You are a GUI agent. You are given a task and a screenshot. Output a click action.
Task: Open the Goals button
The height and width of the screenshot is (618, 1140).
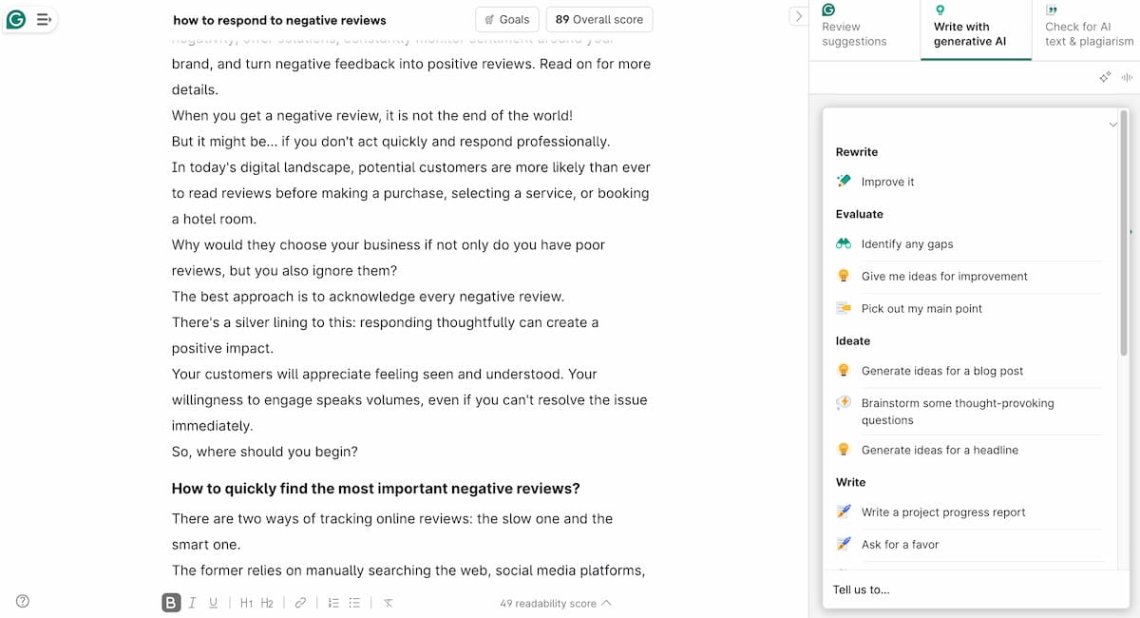pyautogui.click(x=506, y=19)
